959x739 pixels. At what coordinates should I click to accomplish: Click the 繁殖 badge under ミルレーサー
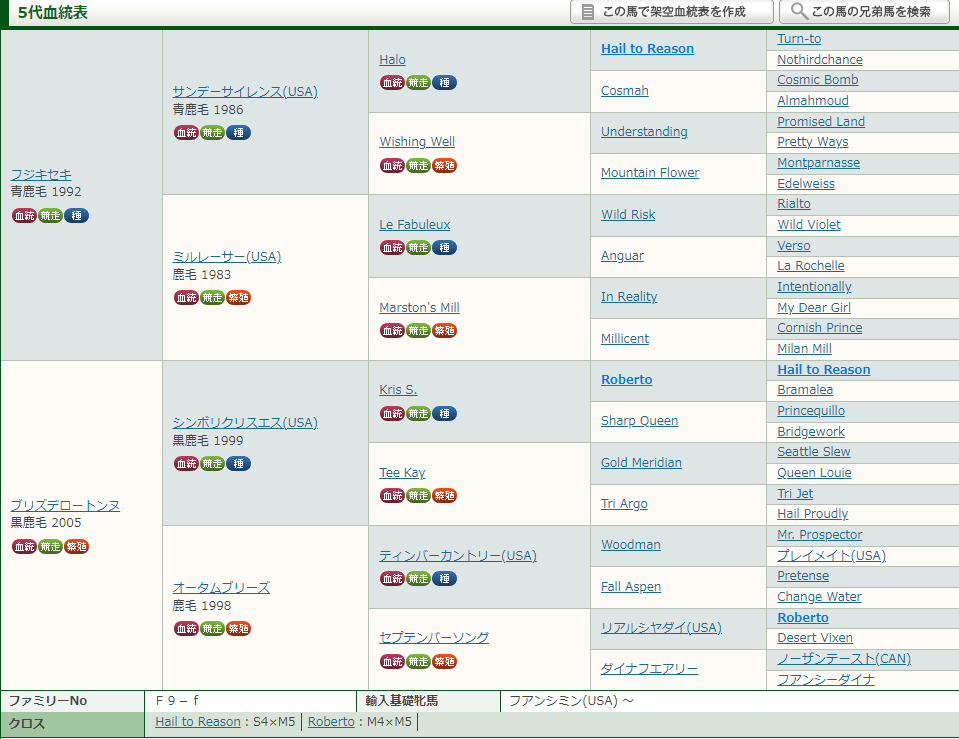[239, 298]
